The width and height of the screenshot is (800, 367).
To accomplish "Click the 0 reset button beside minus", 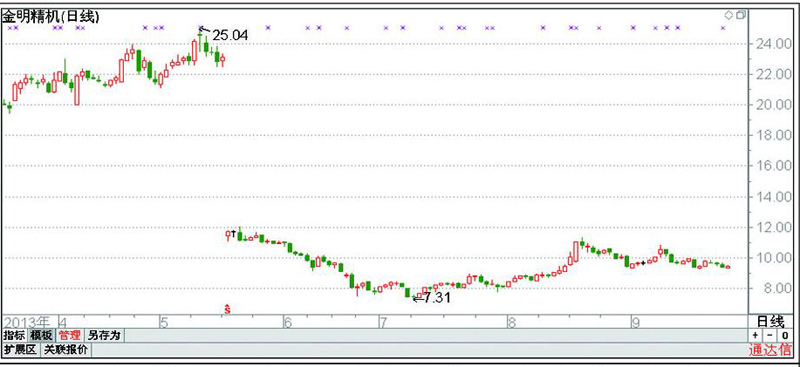I will coord(784,336).
